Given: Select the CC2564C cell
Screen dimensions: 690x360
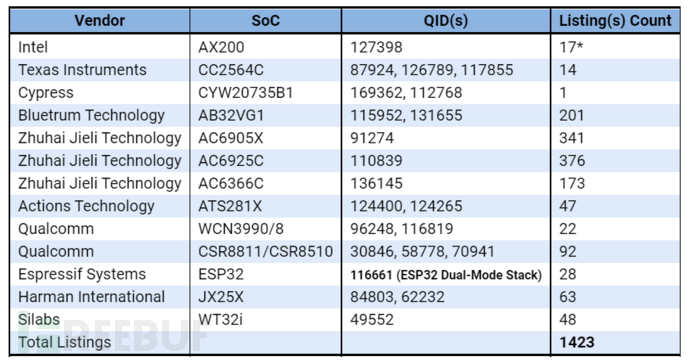Looking at the screenshot, I should pos(265,70).
